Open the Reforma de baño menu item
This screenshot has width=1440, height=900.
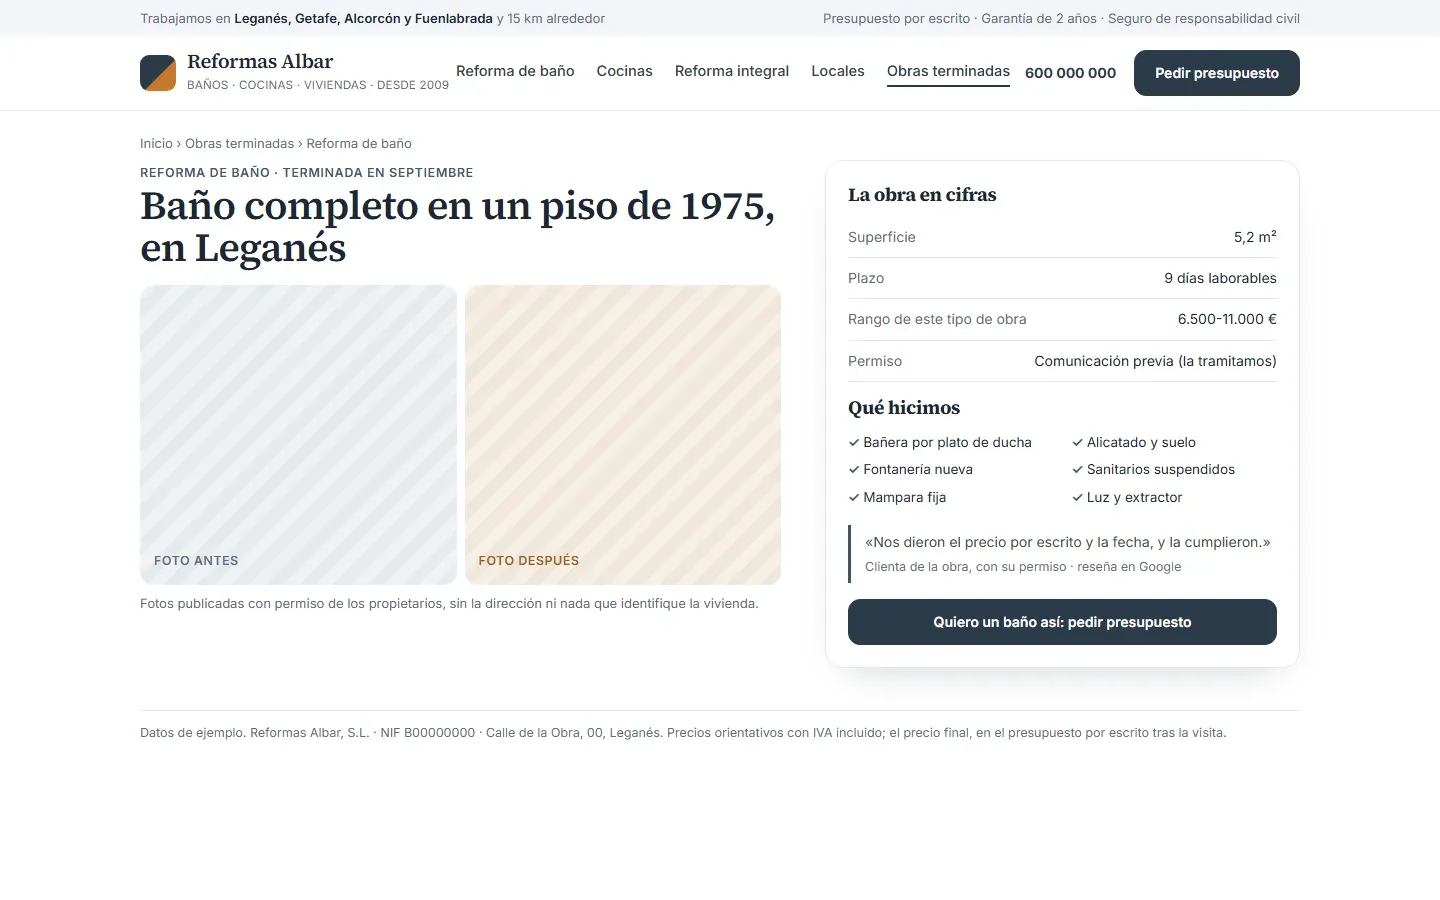[x=515, y=71]
